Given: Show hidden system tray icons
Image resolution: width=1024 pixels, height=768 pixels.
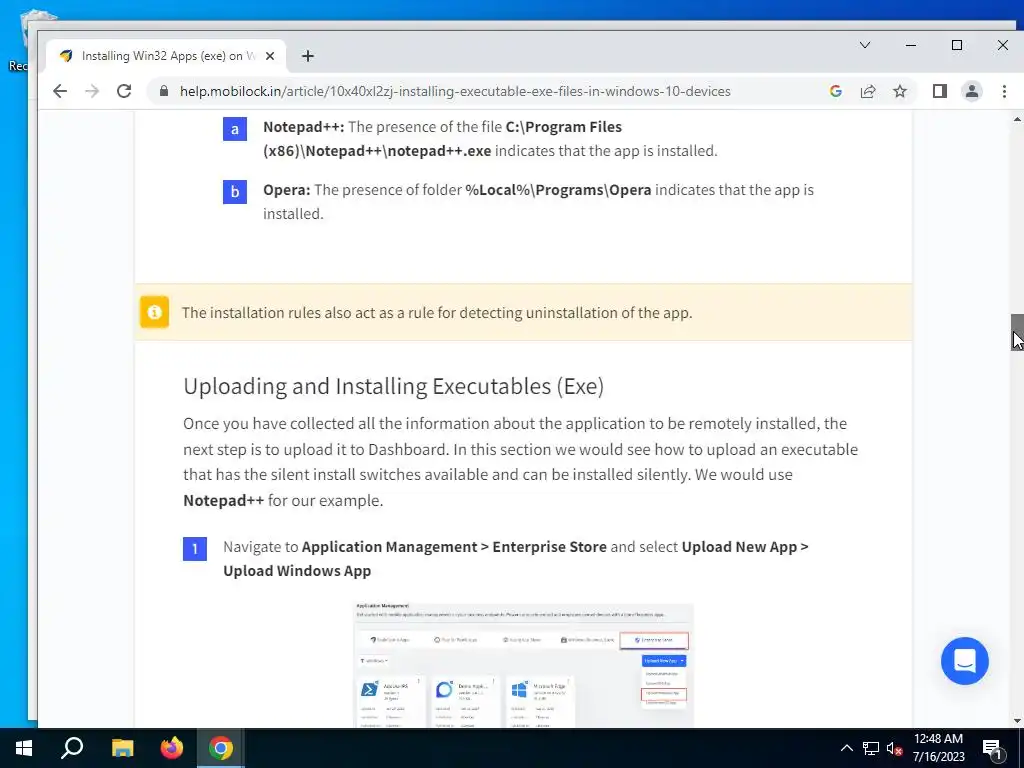Looking at the screenshot, I should (846, 748).
